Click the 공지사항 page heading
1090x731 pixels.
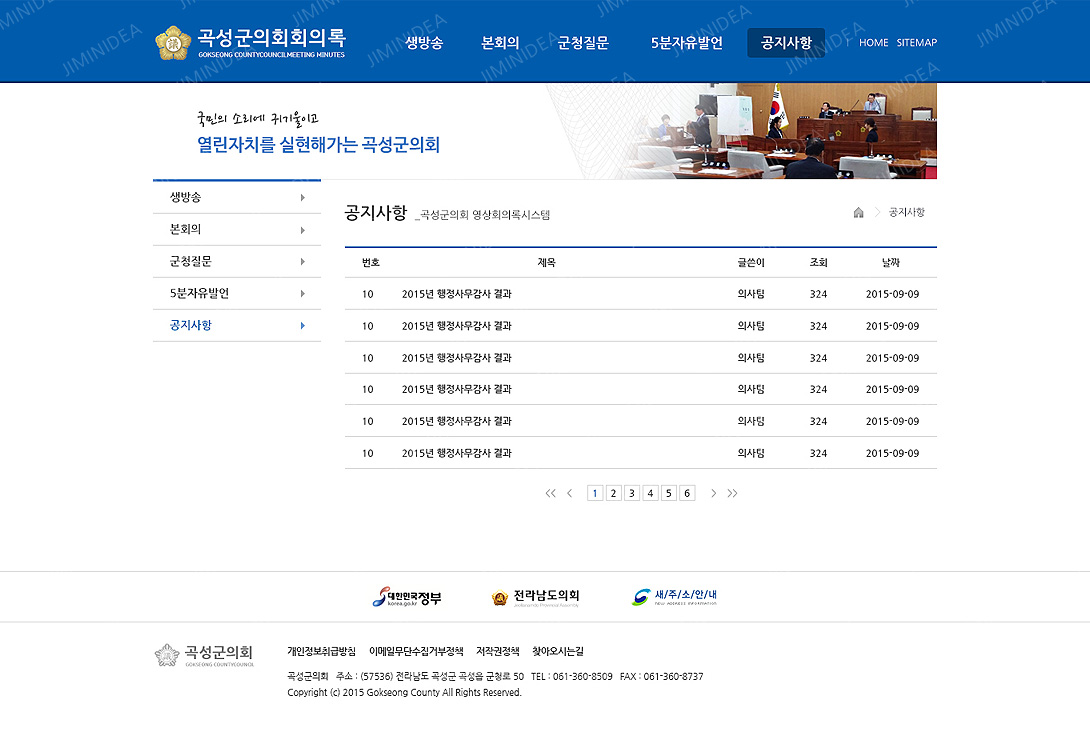[x=375, y=213]
